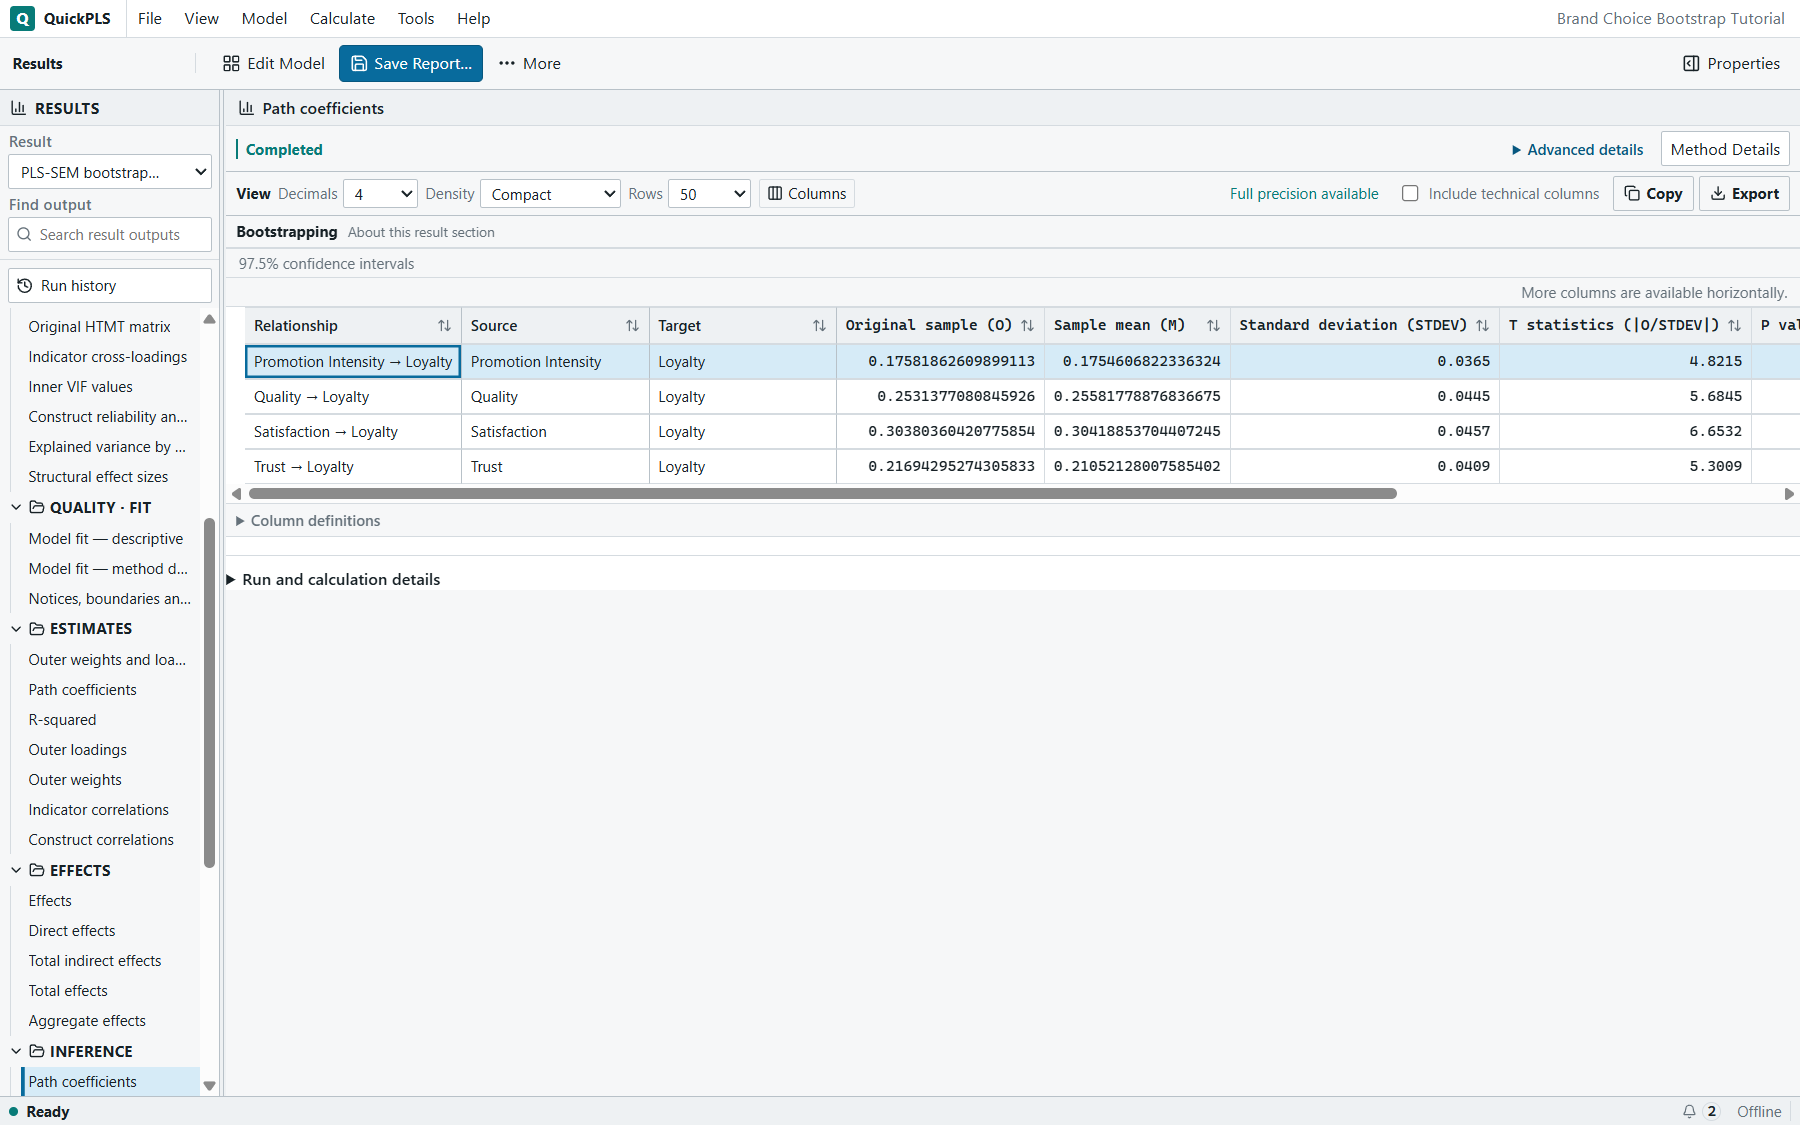Click Full precision available link
Image resolution: width=1800 pixels, height=1125 pixels.
1304,193
